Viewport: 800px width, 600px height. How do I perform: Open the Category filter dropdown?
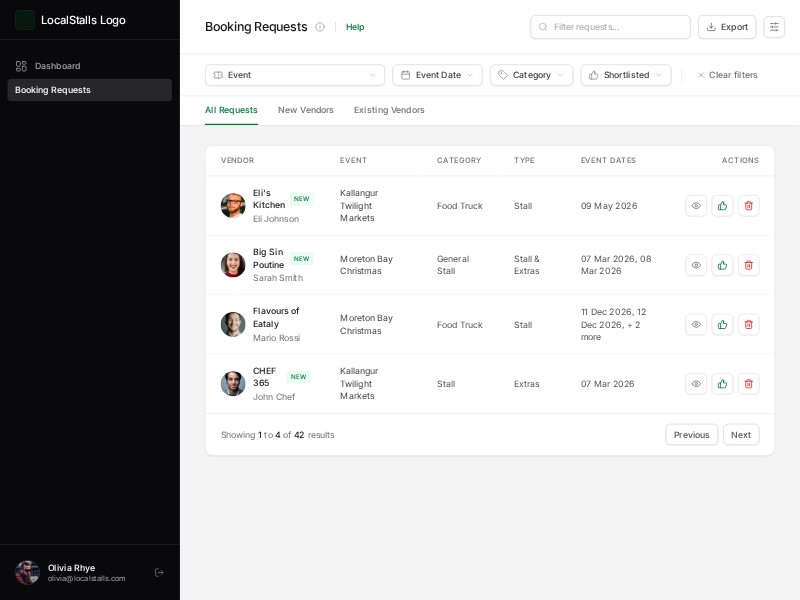tap(531, 75)
